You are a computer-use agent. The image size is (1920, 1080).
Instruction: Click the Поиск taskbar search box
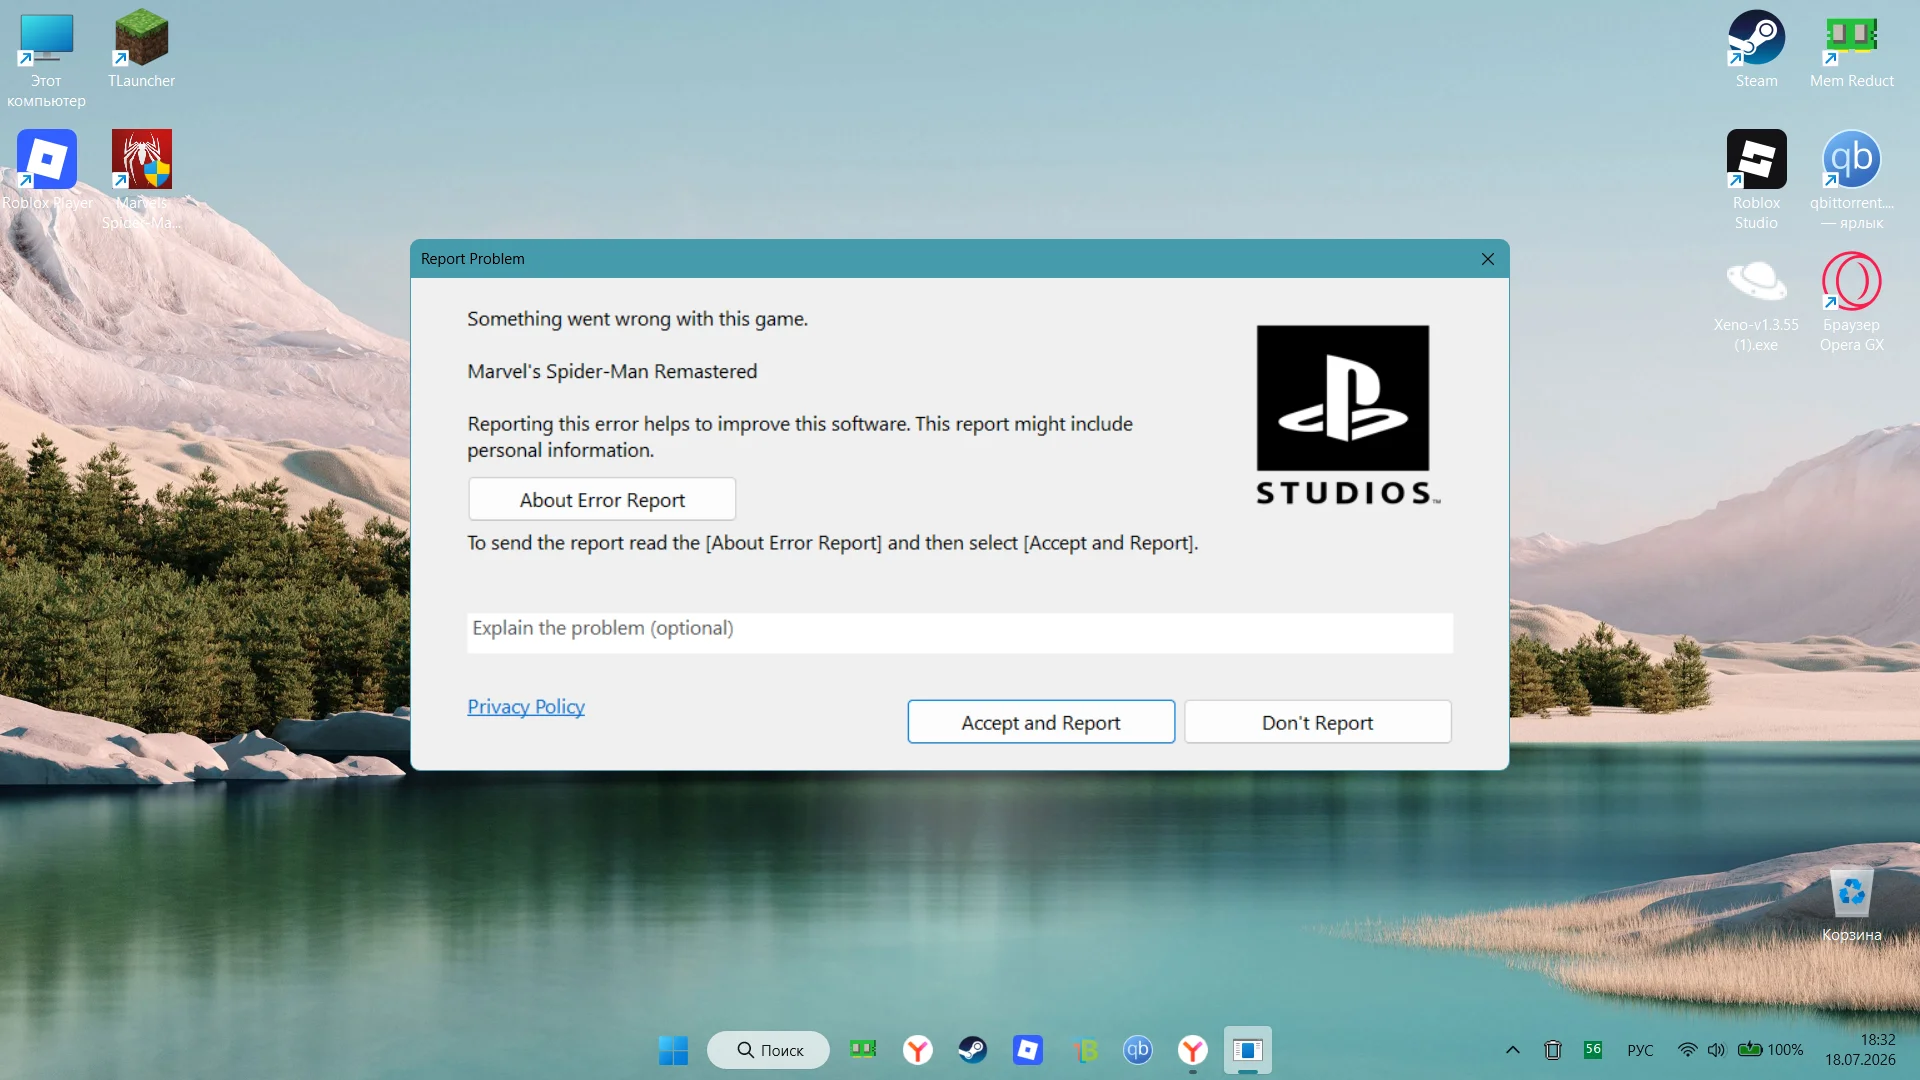coord(768,1050)
